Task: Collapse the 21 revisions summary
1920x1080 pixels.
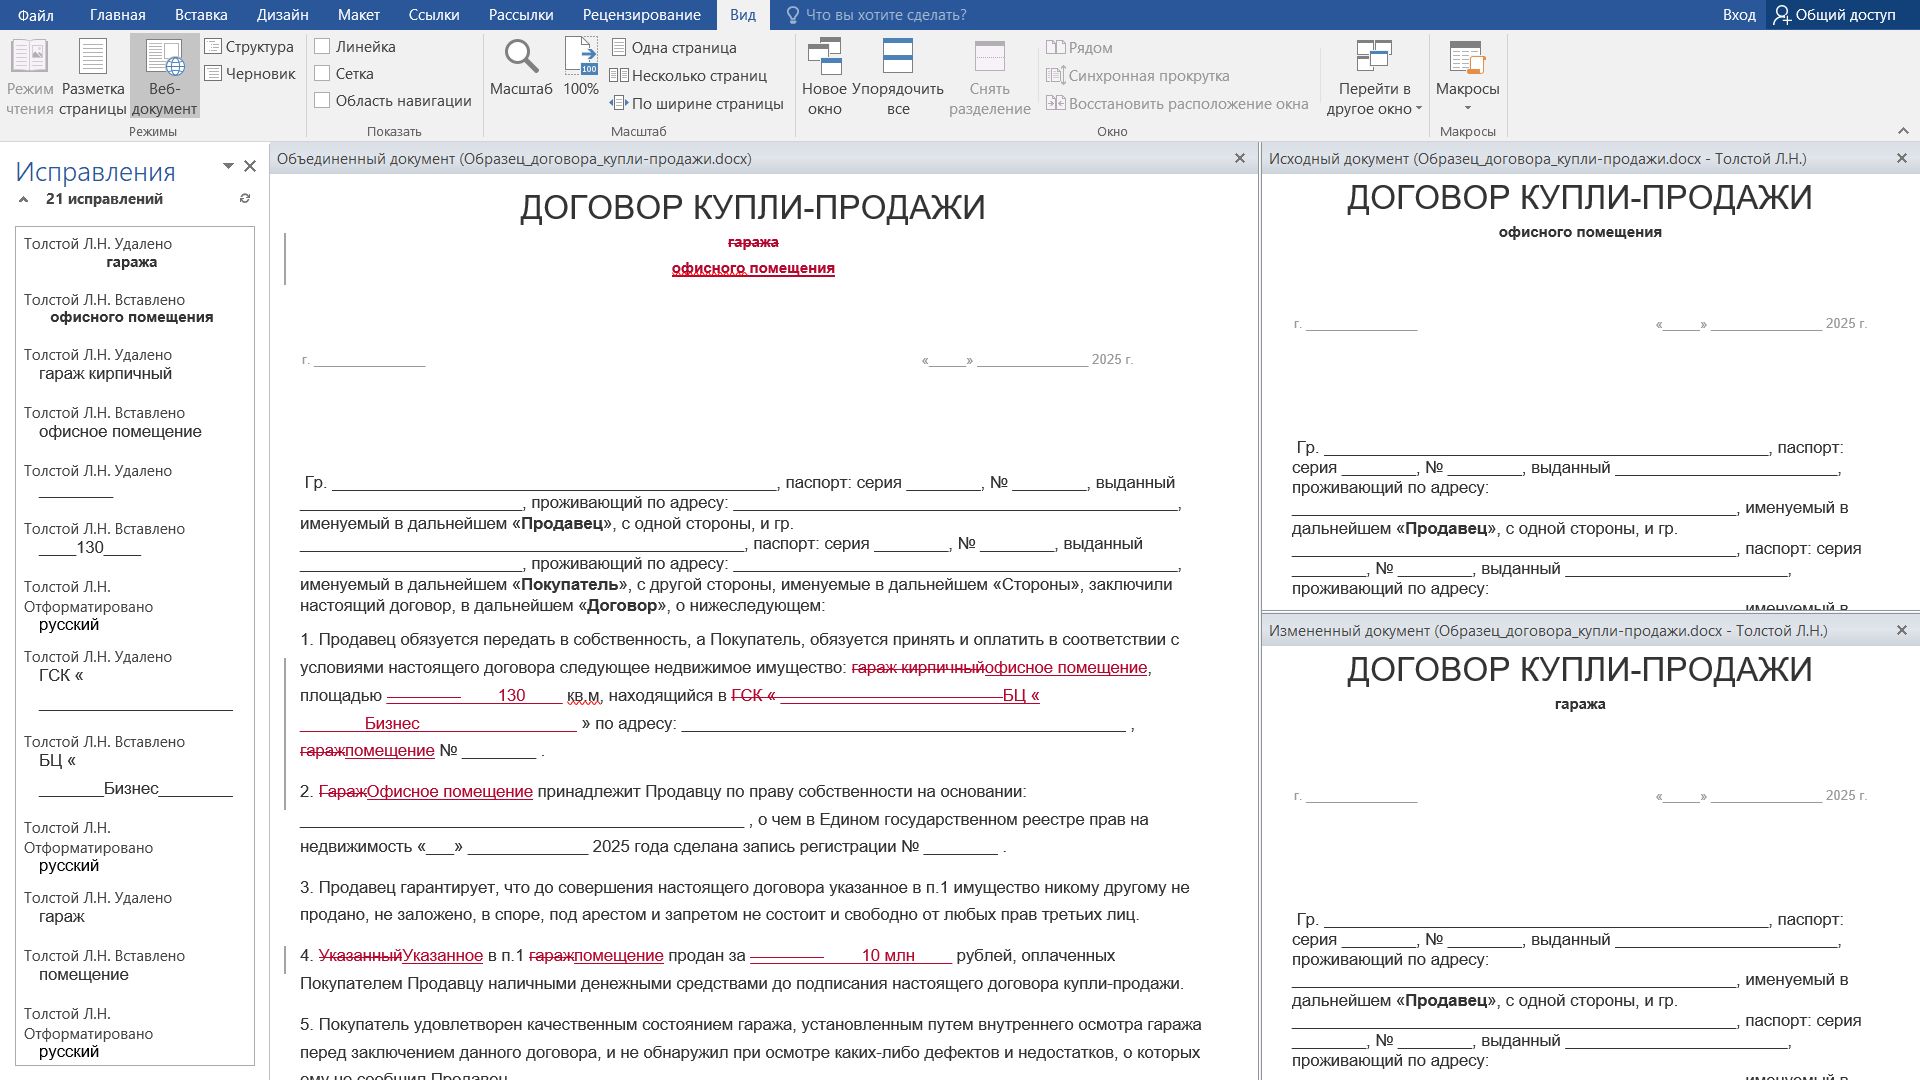Action: point(23,200)
